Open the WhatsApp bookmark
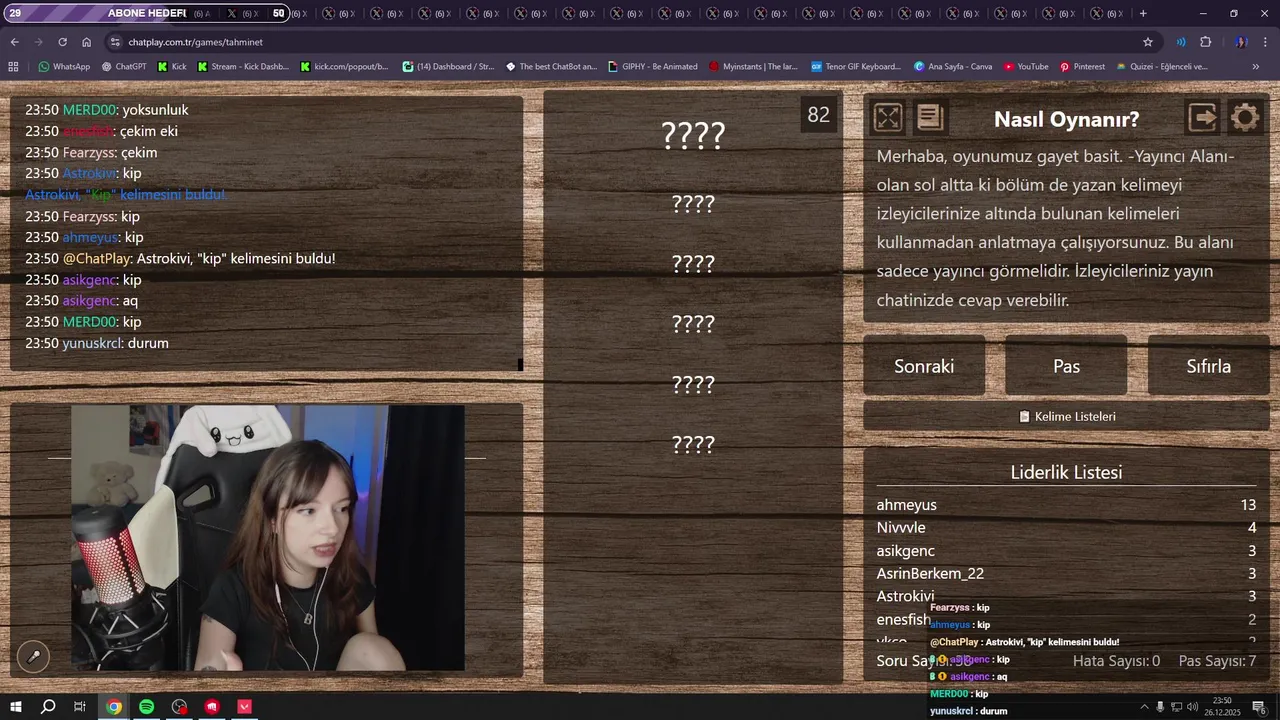The height and width of the screenshot is (720, 1280). (x=64, y=67)
